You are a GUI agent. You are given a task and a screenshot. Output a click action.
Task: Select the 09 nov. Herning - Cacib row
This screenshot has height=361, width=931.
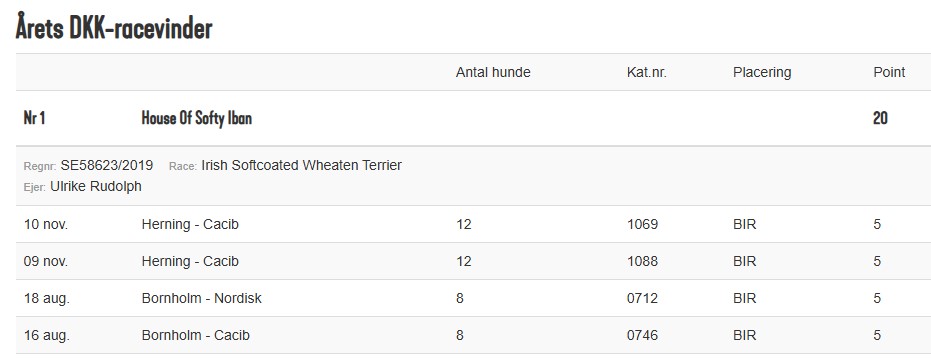click(473, 261)
